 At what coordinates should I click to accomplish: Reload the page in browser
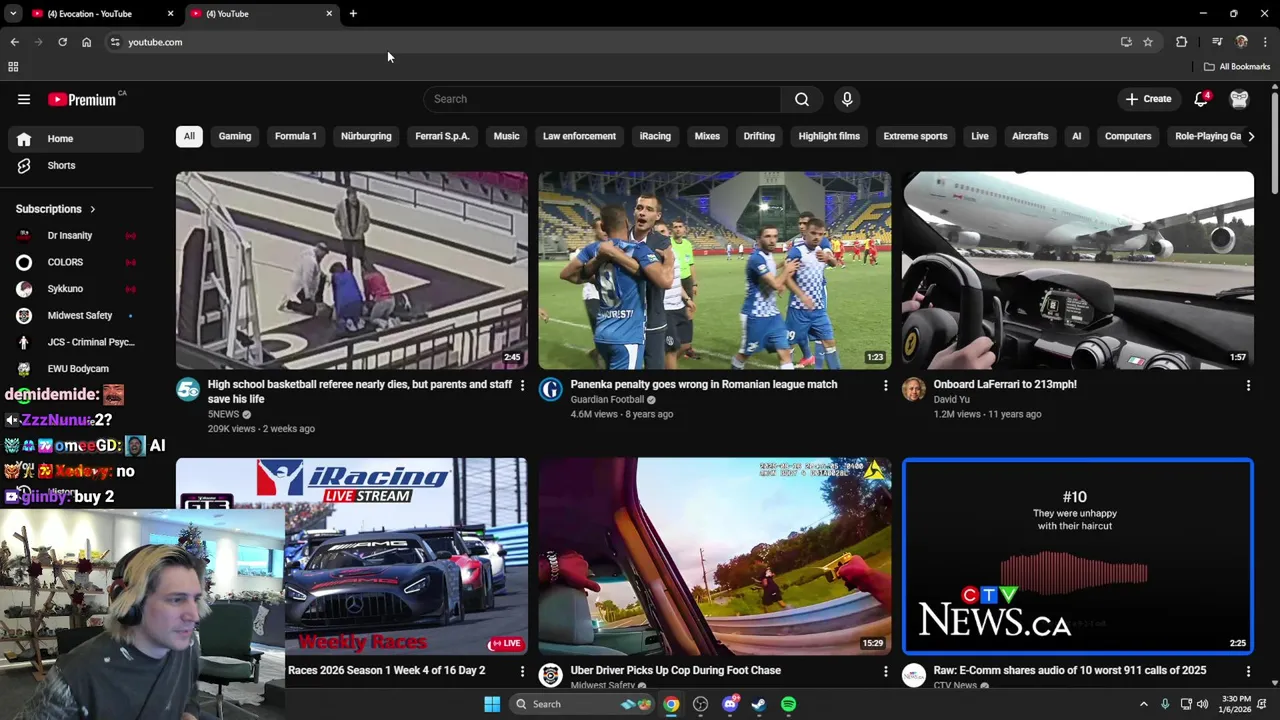coord(62,42)
